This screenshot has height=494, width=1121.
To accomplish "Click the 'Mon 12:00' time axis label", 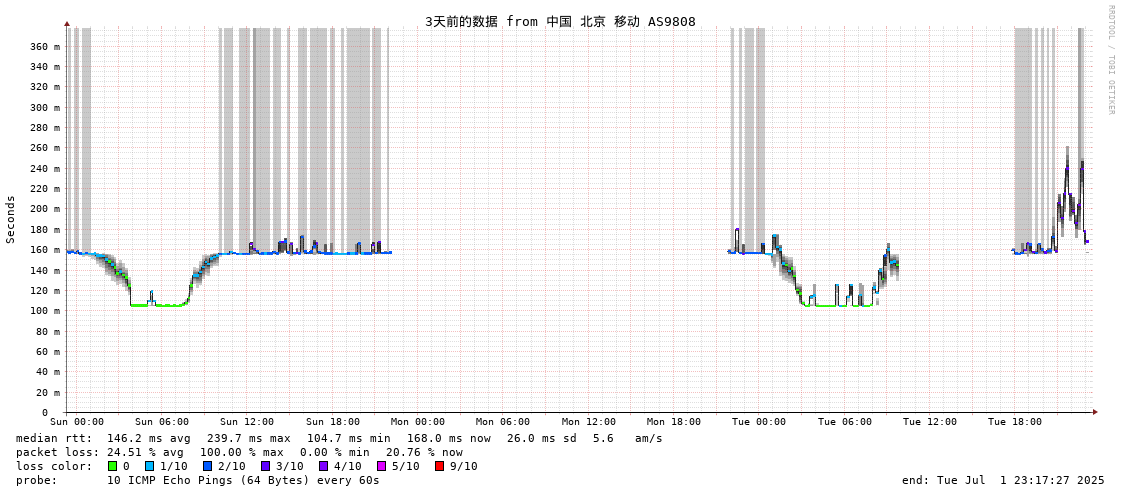I will (589, 422).
